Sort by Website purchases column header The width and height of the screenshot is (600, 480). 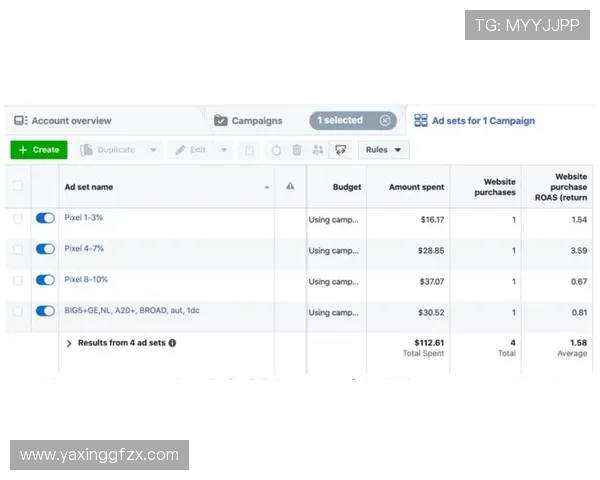tap(495, 187)
